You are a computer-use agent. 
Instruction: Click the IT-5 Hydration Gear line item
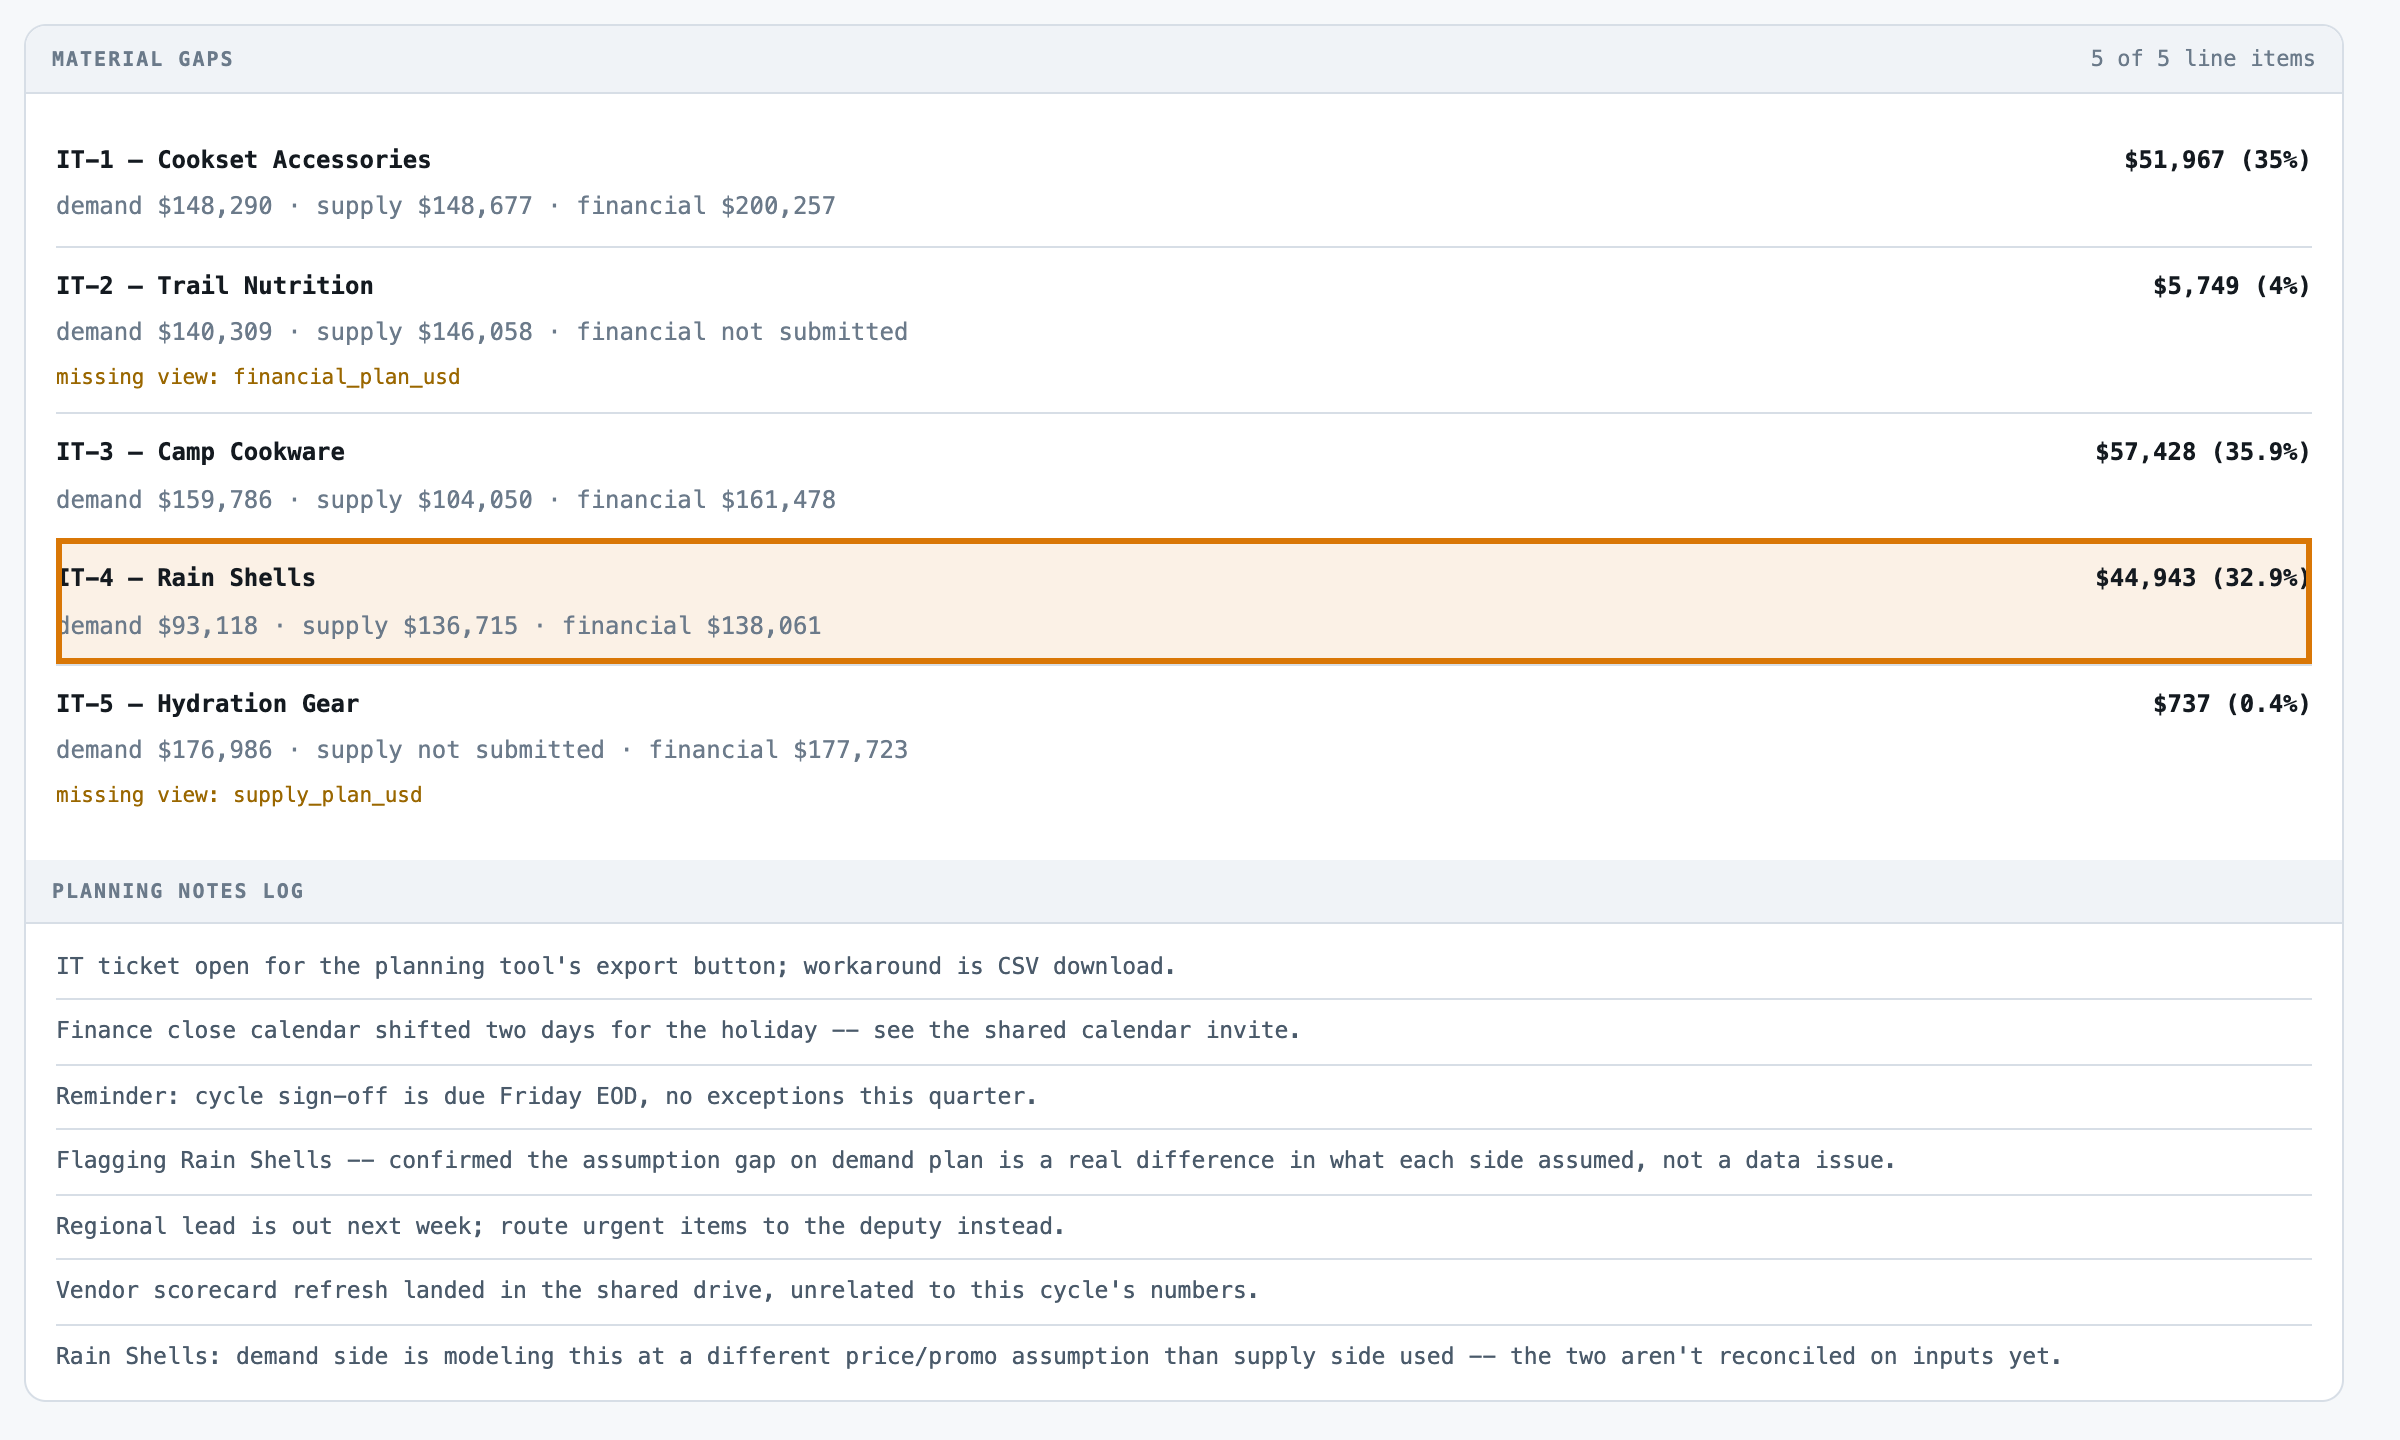[x=1183, y=748]
